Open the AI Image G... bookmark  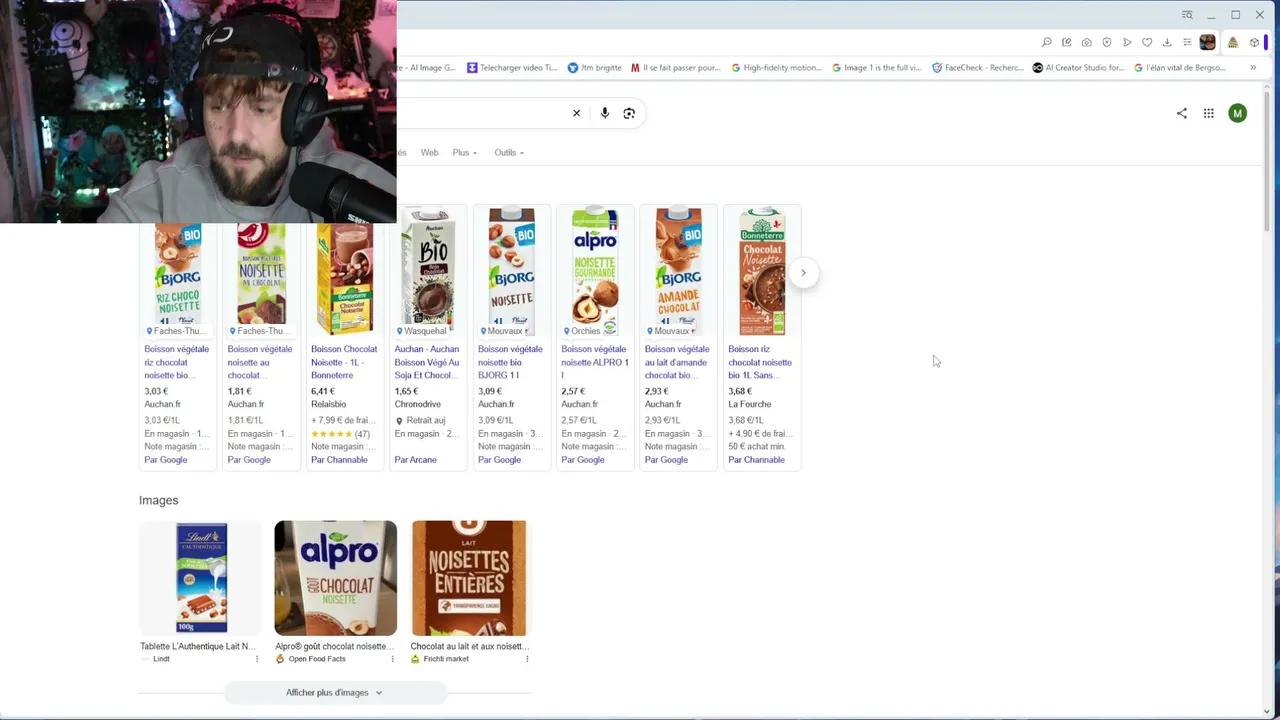tap(426, 68)
